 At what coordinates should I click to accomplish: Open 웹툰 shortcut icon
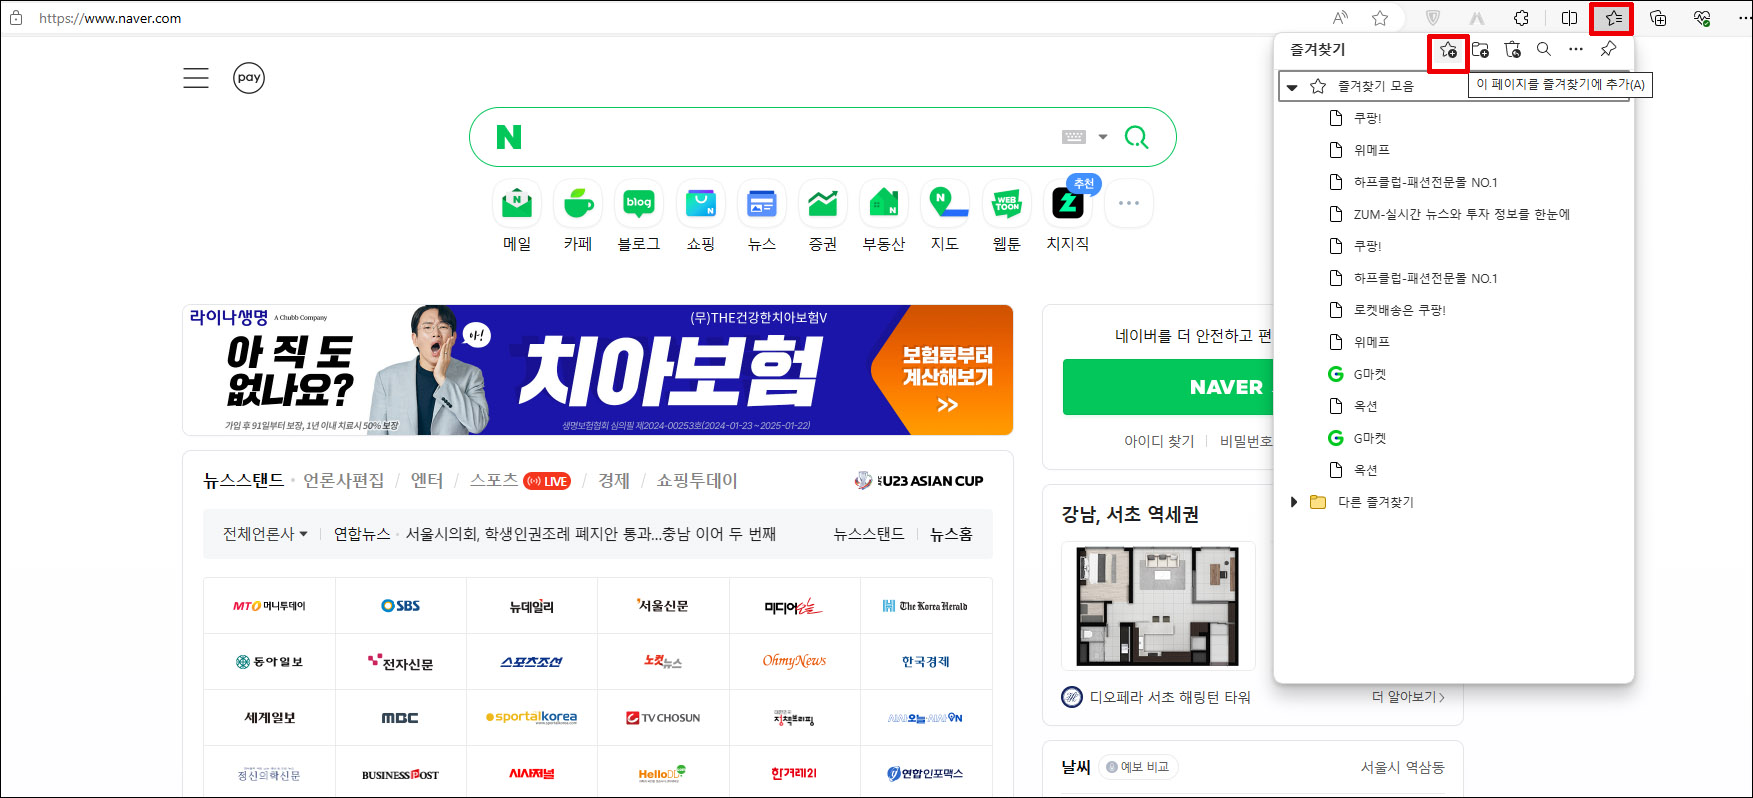1007,204
